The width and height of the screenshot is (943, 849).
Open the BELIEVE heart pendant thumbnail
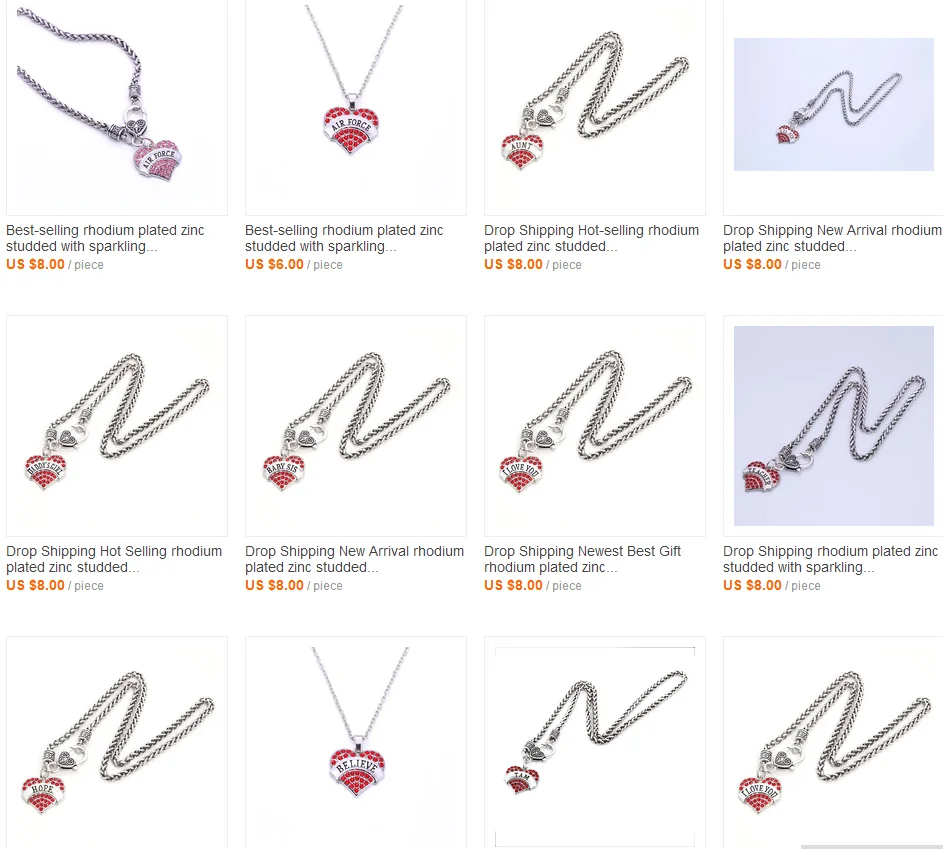coord(355,743)
